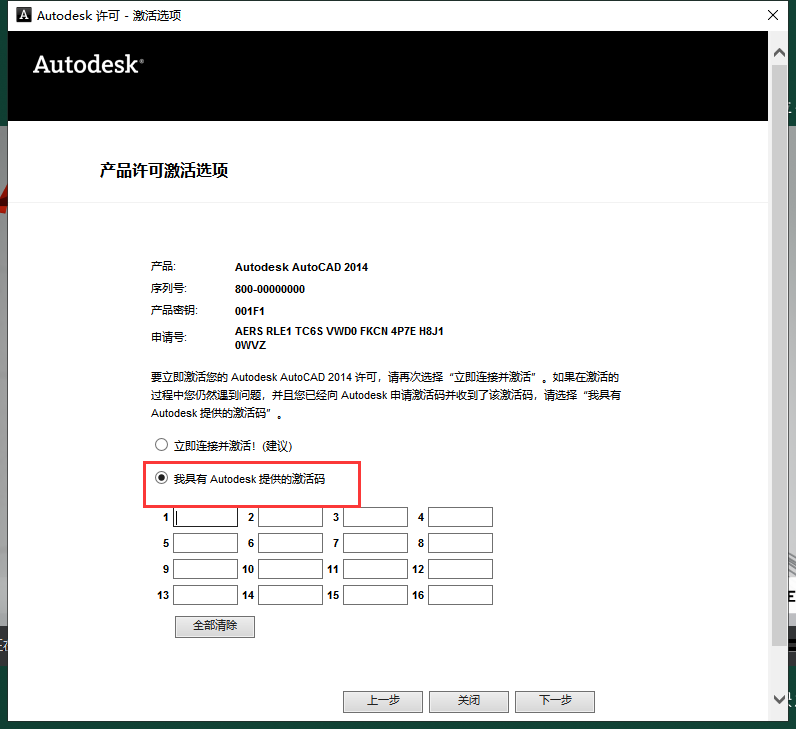
Task: Click activation code field 10
Action: pos(290,569)
